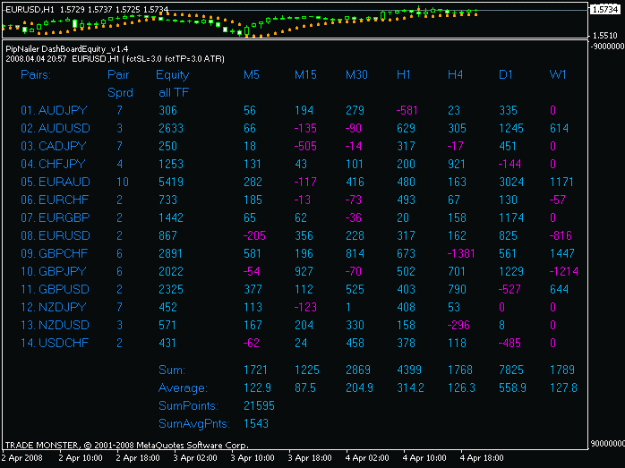Image resolution: width=625 pixels, height=468 pixels.
Task: Select the '08. EURUSD' pair row label
Action: 55,236
